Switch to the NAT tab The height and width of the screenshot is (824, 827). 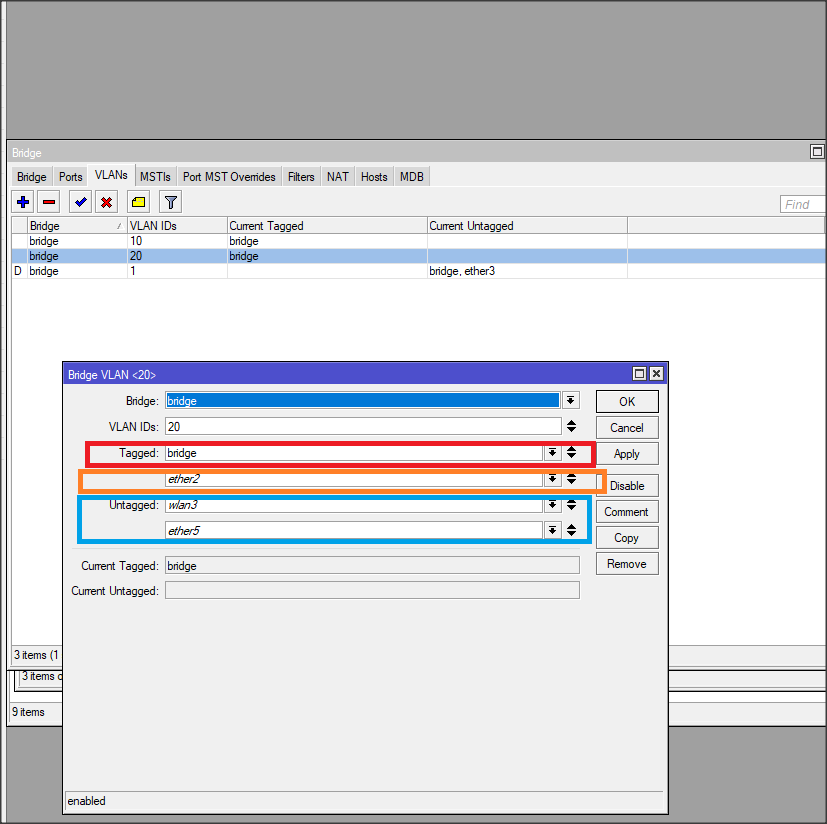[338, 177]
